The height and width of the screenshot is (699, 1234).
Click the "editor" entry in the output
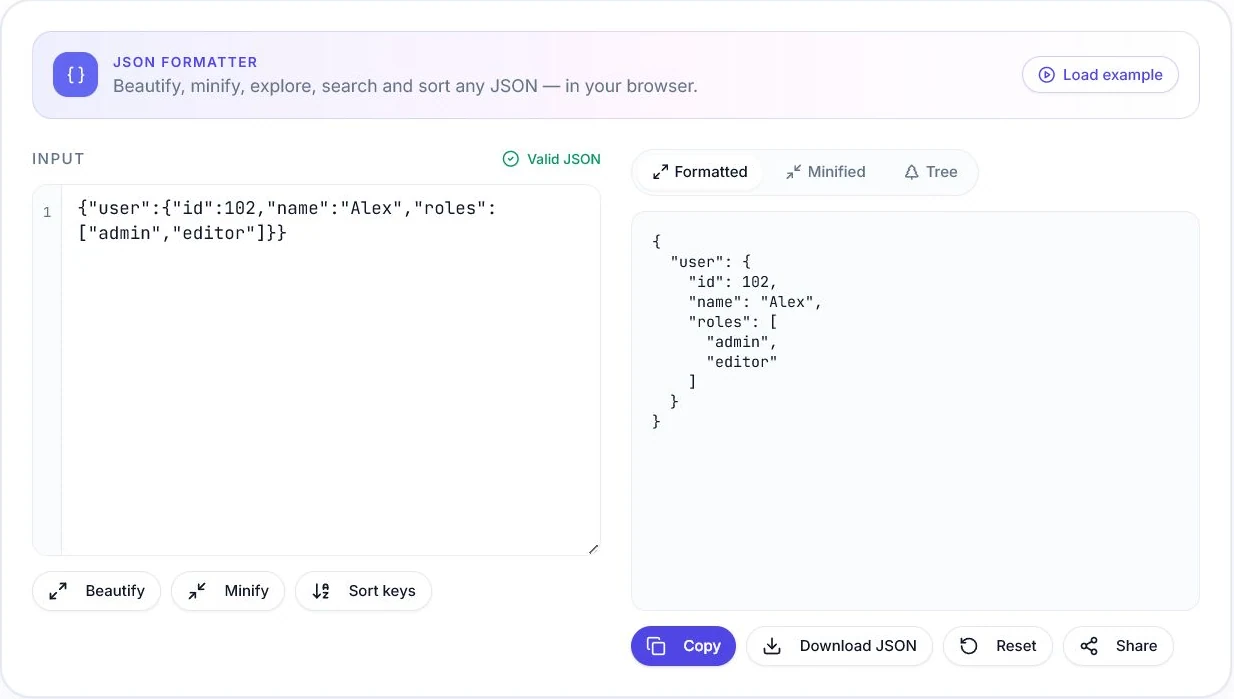coord(742,362)
